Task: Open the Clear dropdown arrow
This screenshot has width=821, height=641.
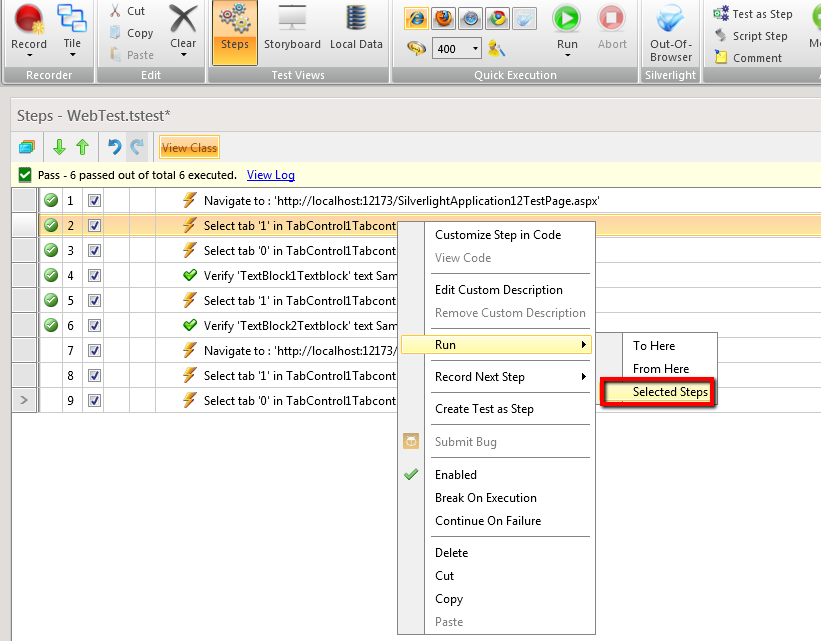Action: (x=183, y=54)
